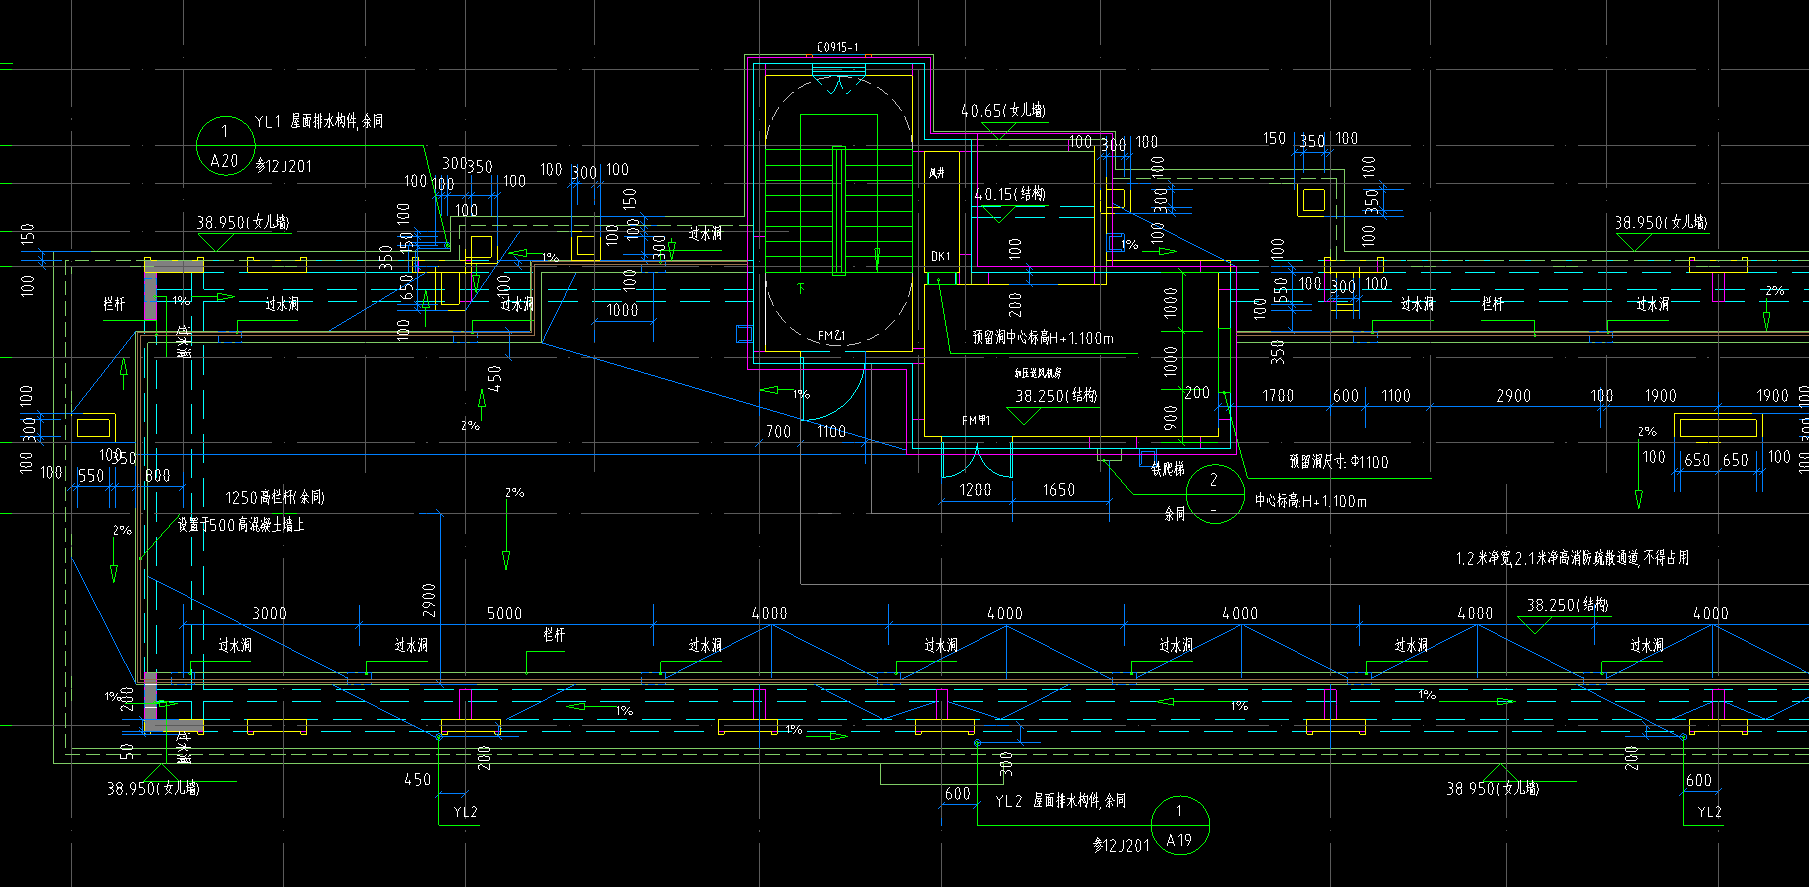The image size is (1809, 887).
Task: Click the 风井 room label
Action: pyautogui.click(x=936, y=174)
